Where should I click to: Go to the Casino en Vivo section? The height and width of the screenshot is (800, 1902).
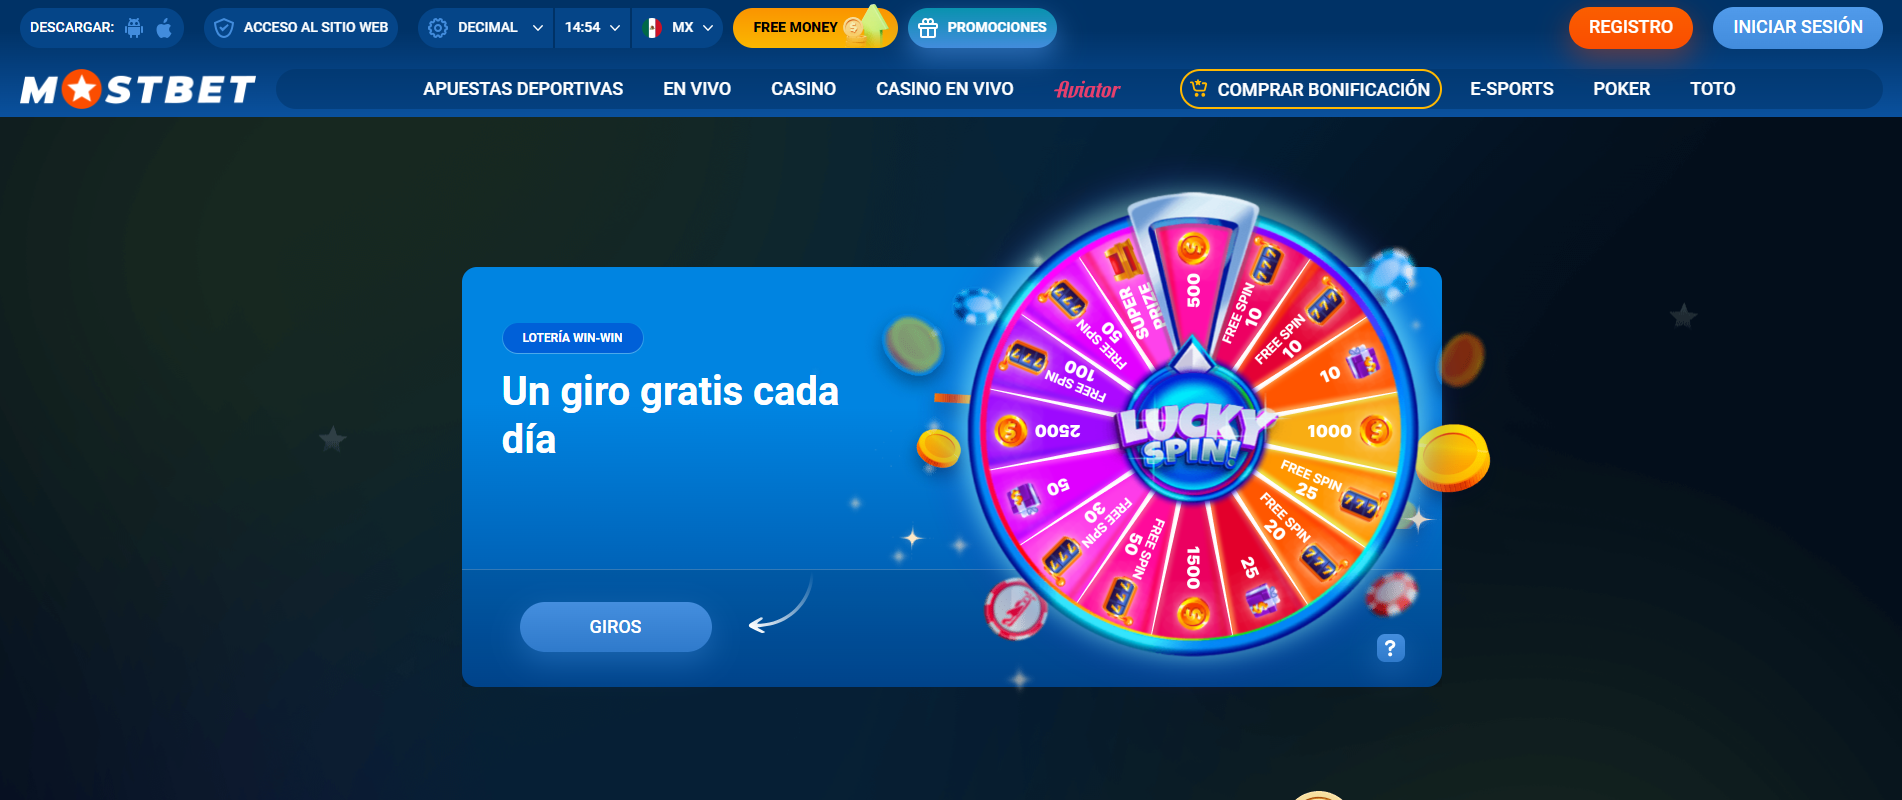pyautogui.click(x=945, y=89)
